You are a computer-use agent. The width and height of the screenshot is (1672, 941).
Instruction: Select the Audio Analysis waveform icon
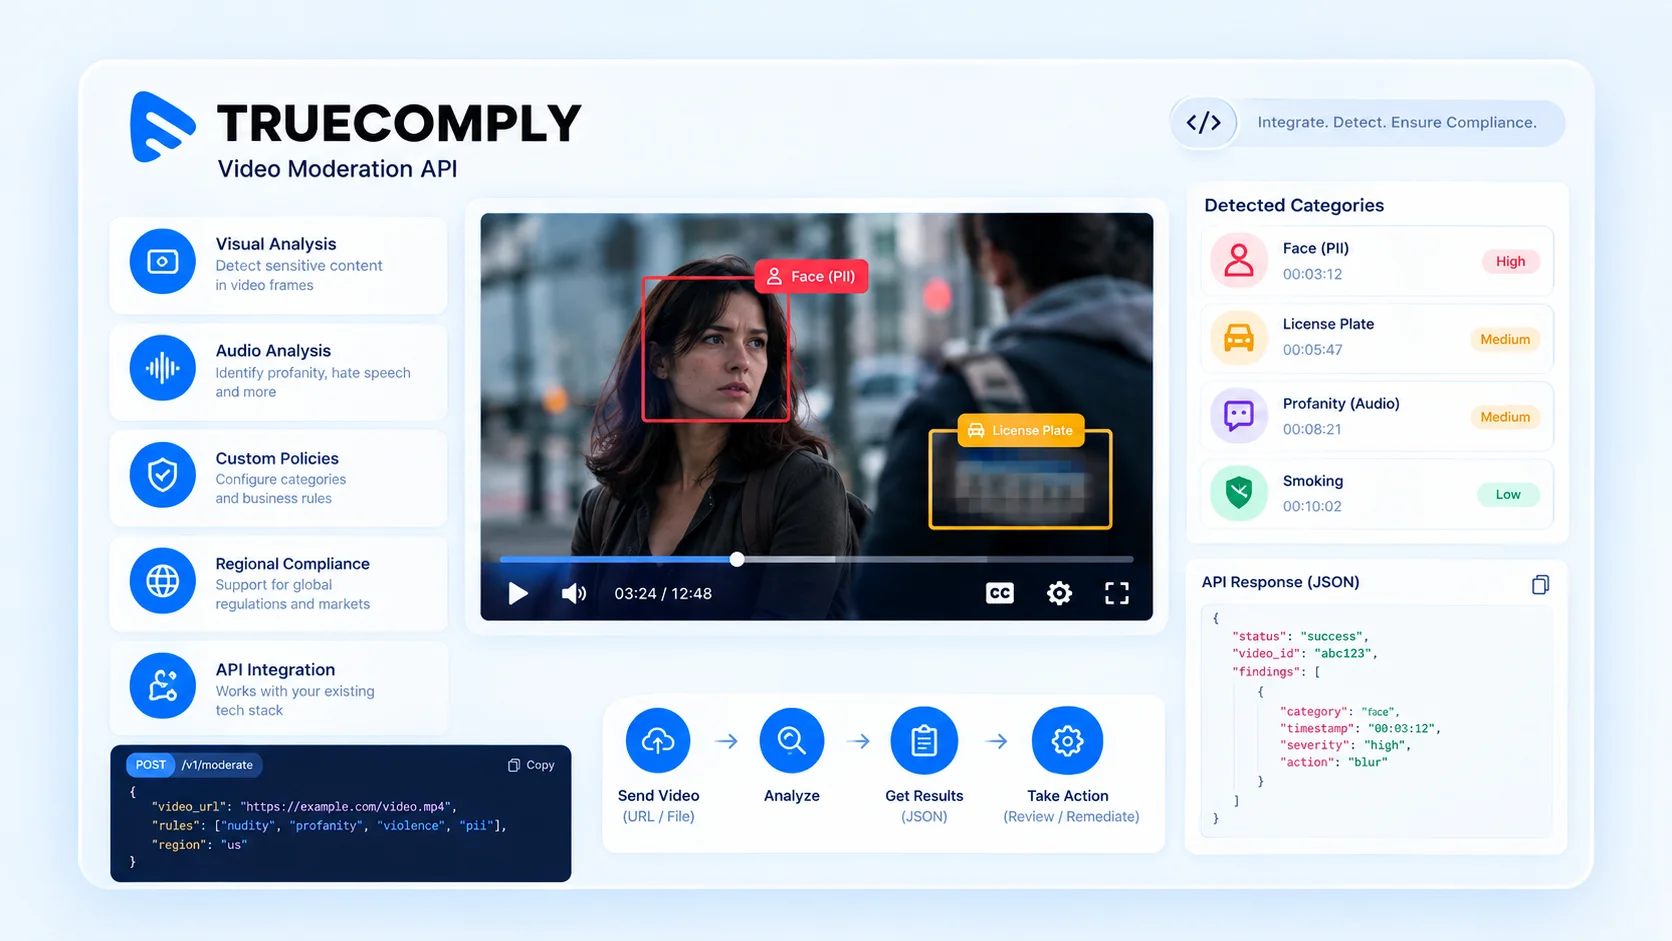[162, 368]
